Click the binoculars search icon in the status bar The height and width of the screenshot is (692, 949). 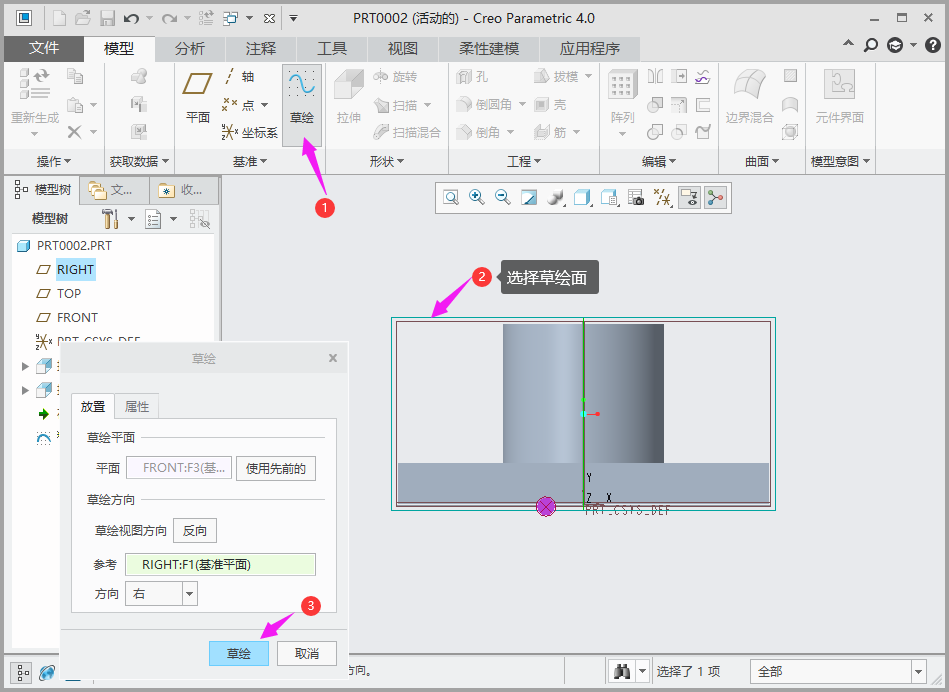622,671
